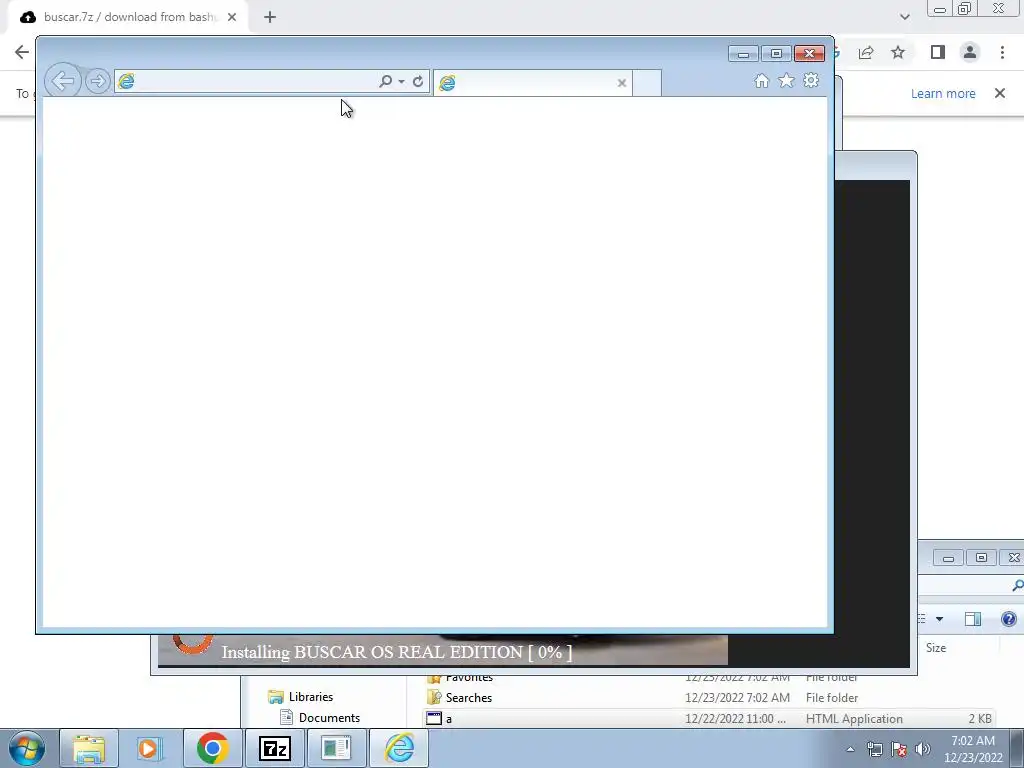Maximize the Internet Explorer window
The height and width of the screenshot is (768, 1024).
click(x=776, y=54)
